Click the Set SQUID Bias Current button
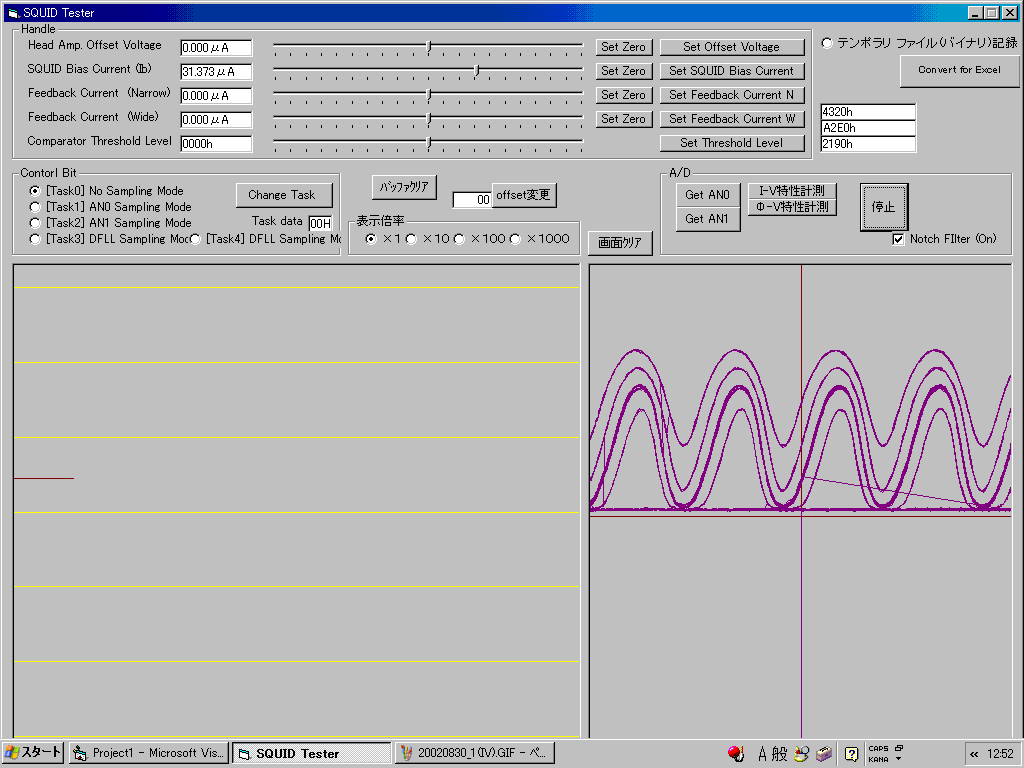Screen dimensions: 1024x768 pos(732,71)
